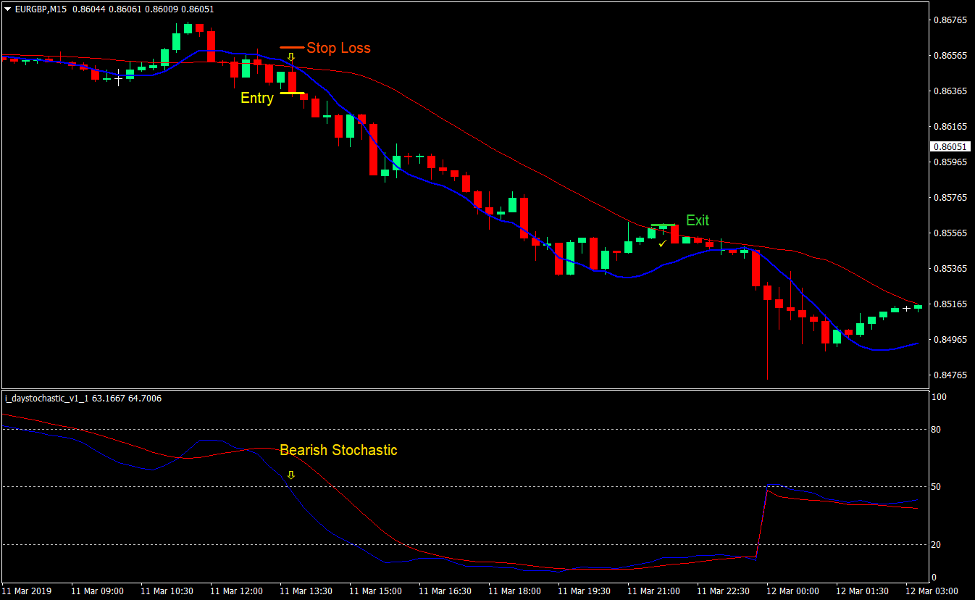The width and height of the screenshot is (977, 600).
Task: Click the 0.86165 price axis label
Action: point(950,126)
